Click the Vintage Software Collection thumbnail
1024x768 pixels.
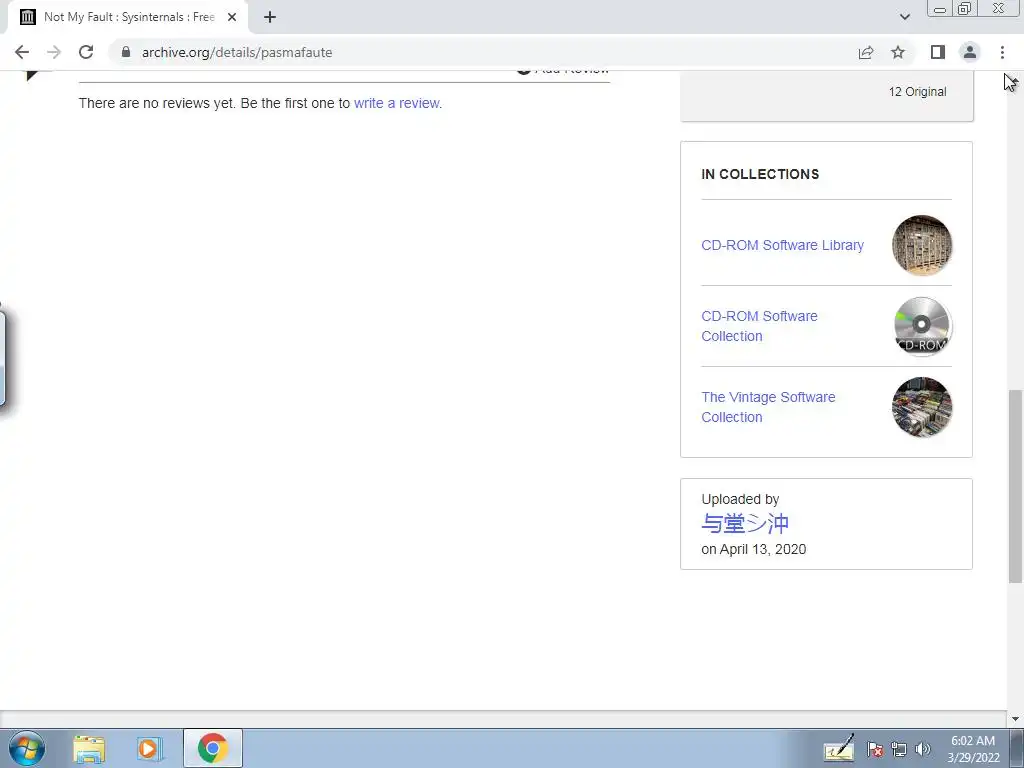[x=921, y=407]
